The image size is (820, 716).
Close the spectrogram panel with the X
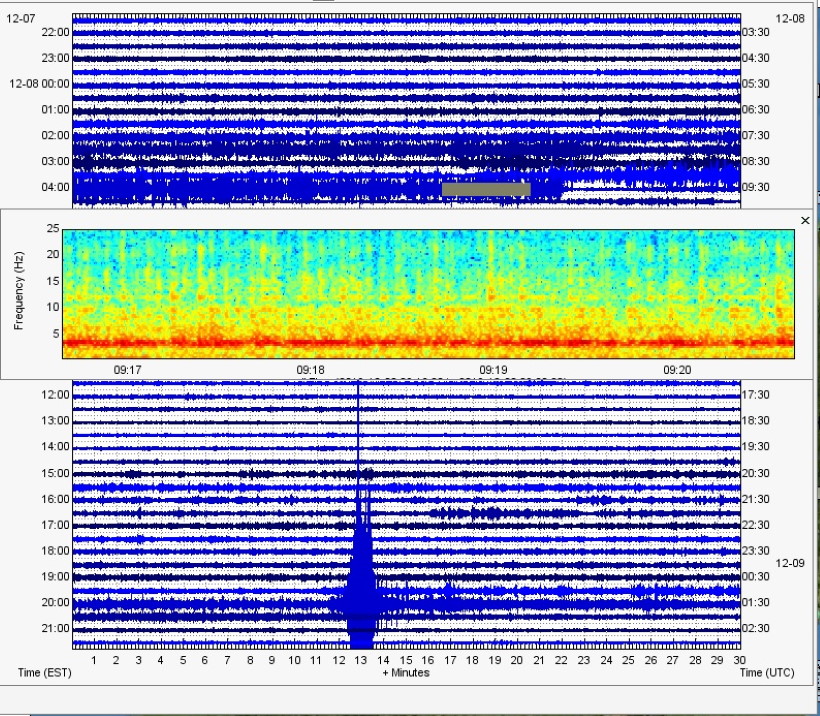[805, 220]
